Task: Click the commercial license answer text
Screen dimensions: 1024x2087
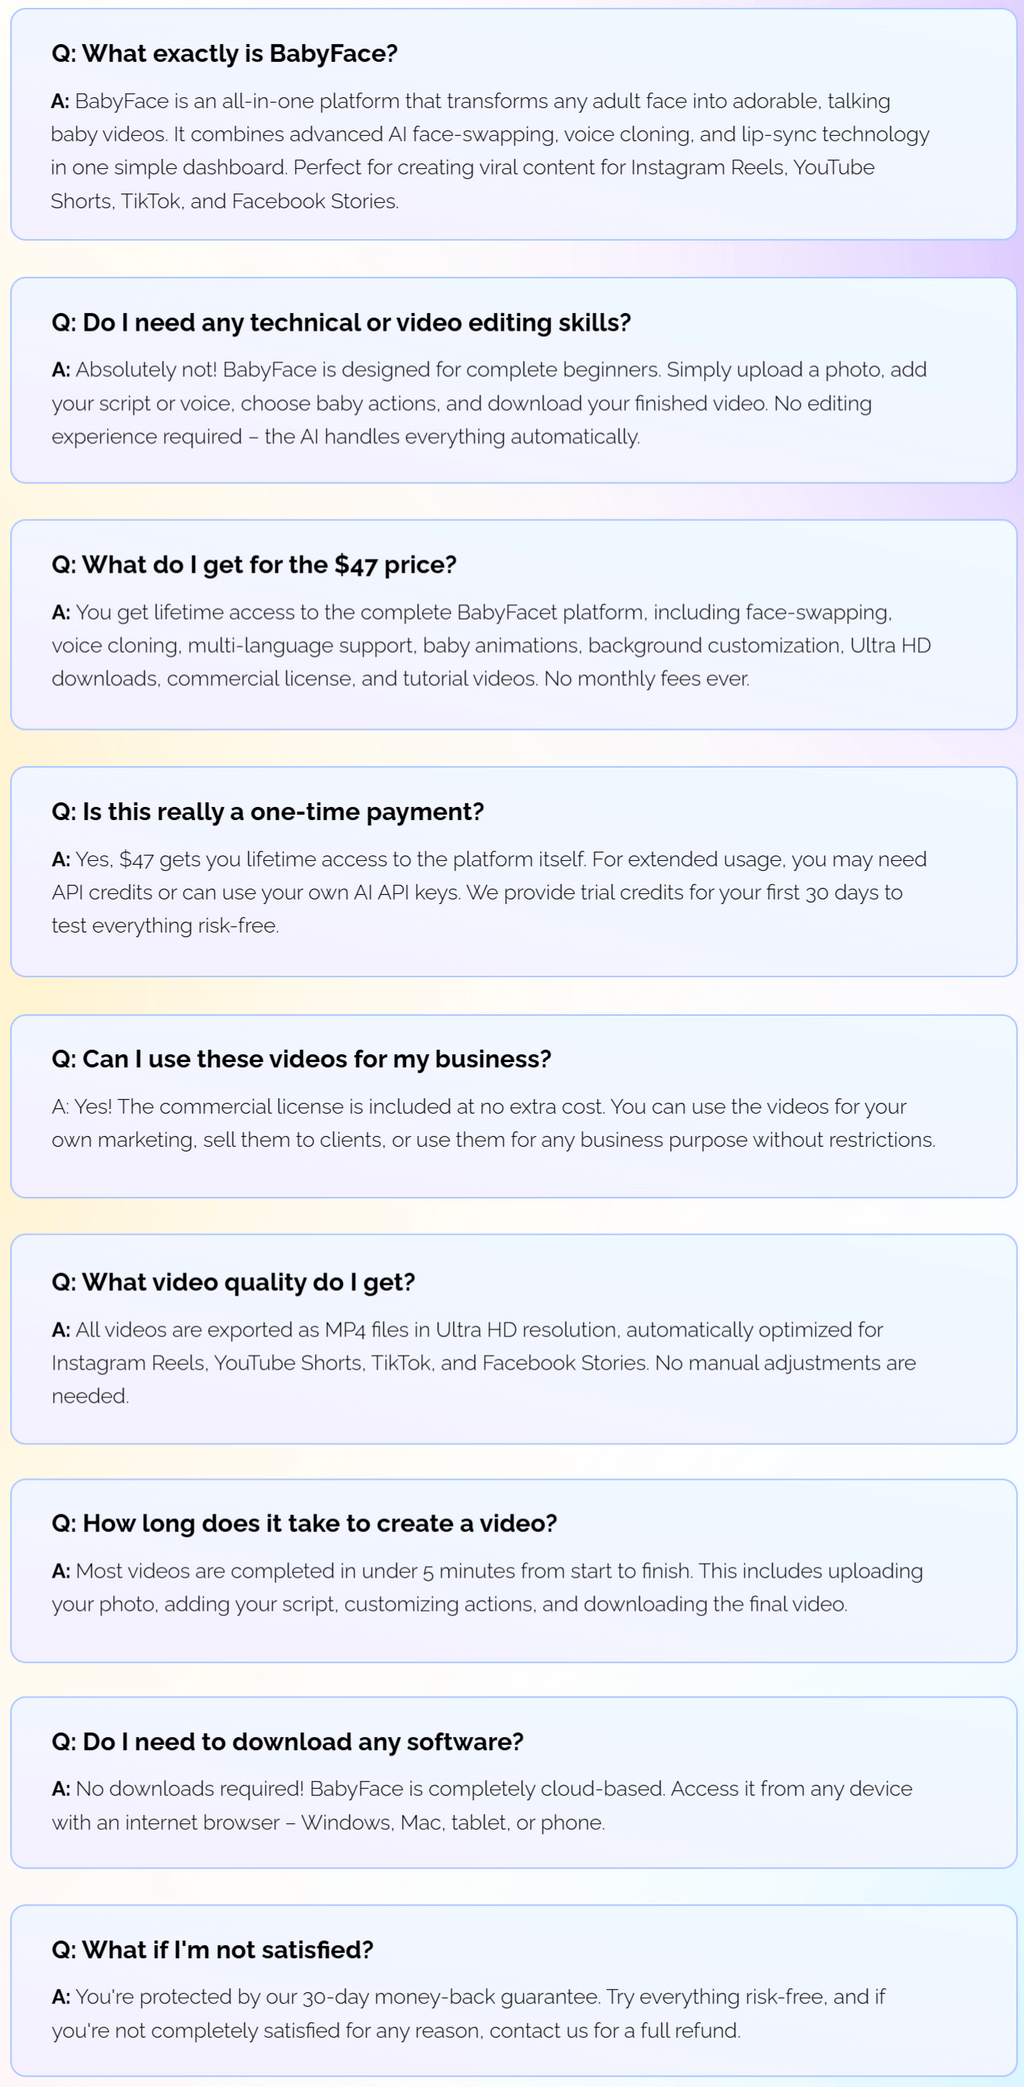Action: pos(493,1123)
